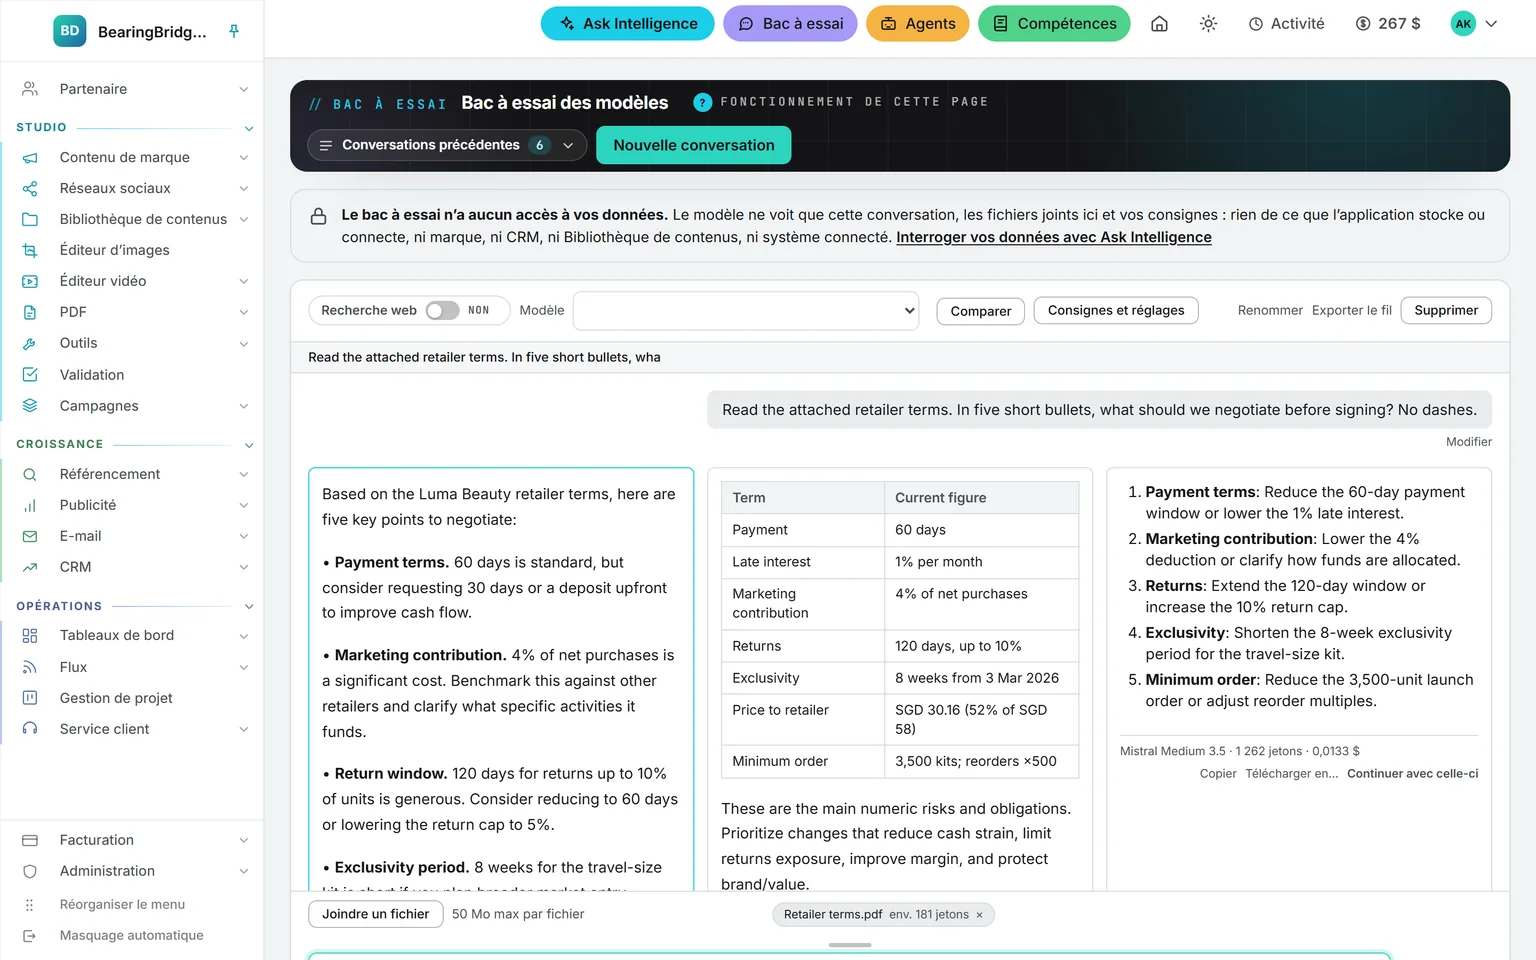Image resolution: width=1536 pixels, height=960 pixels.
Task: Click the sun theme icon
Action: click(1208, 24)
